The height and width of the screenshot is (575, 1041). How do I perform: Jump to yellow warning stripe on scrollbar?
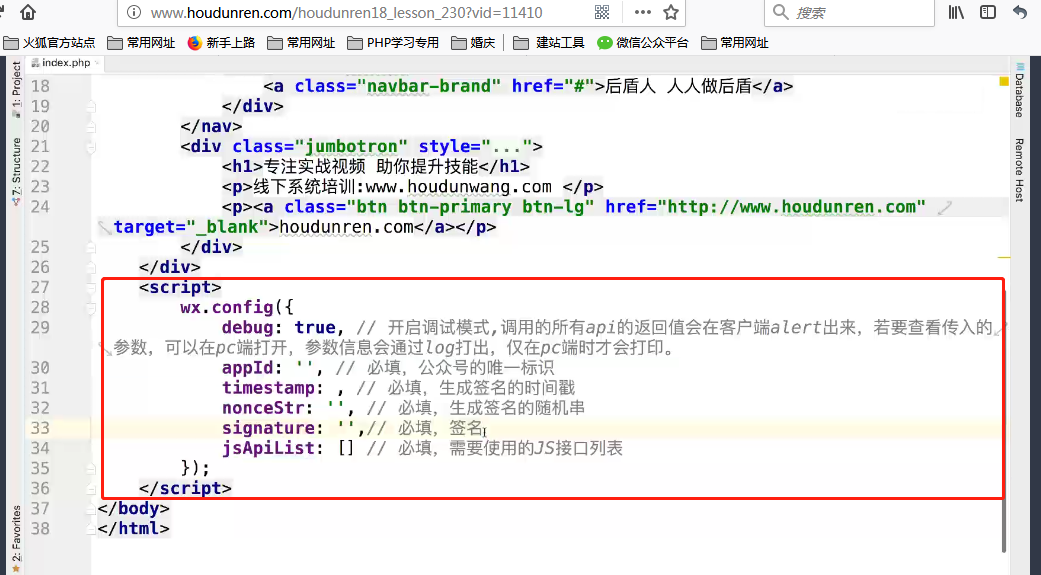click(1004, 257)
